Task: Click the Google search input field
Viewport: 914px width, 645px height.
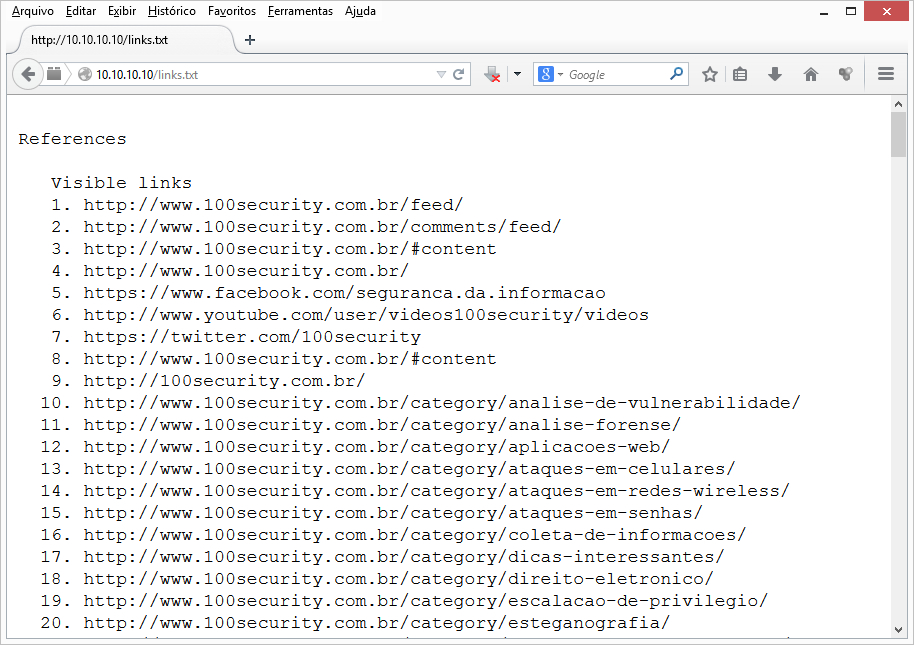Action: [615, 74]
